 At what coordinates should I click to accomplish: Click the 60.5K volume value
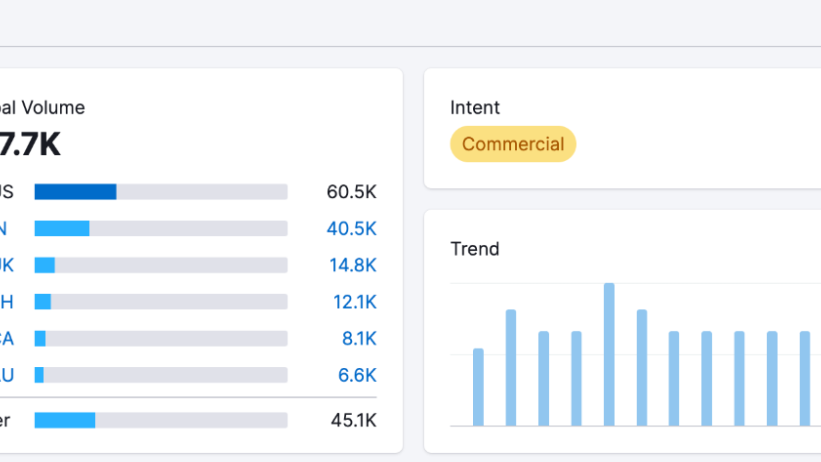pos(351,192)
